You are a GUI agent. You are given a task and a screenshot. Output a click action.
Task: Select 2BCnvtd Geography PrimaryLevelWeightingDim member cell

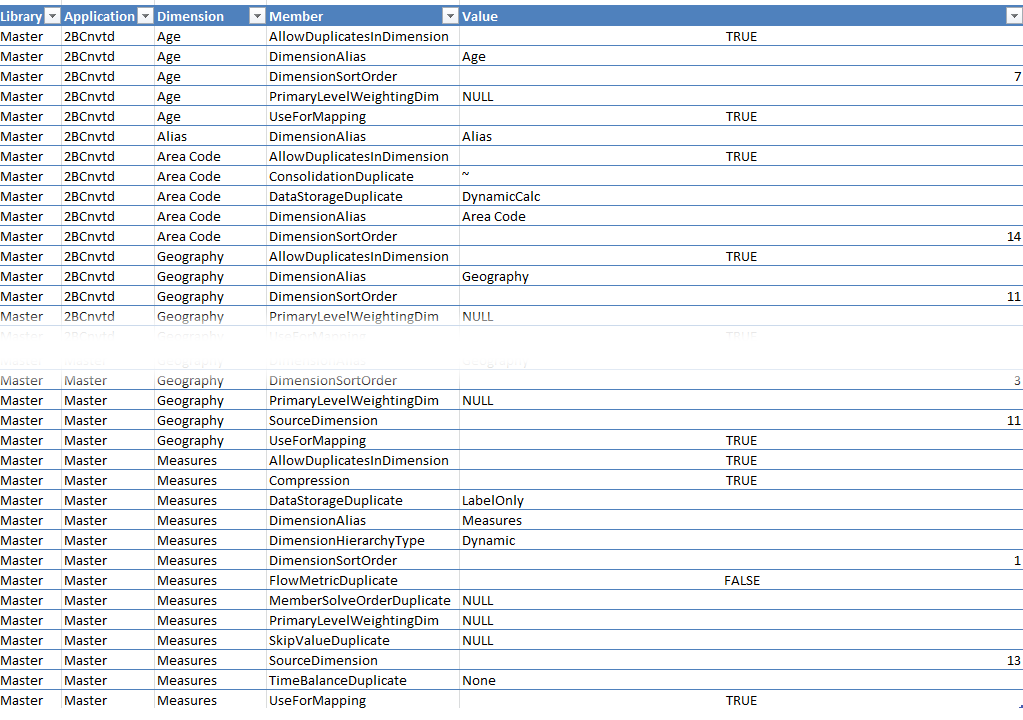[x=363, y=316]
